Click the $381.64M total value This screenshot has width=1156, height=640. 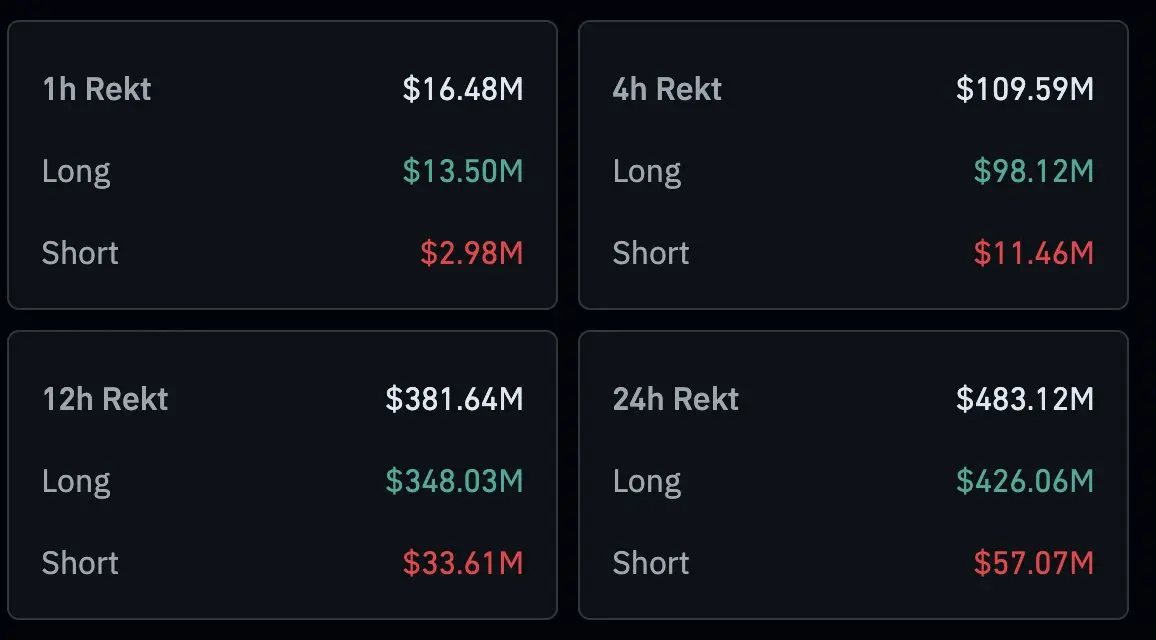[454, 399]
